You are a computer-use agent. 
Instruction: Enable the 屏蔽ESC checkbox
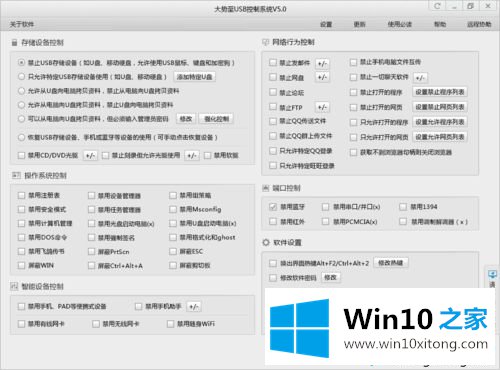click(x=173, y=251)
